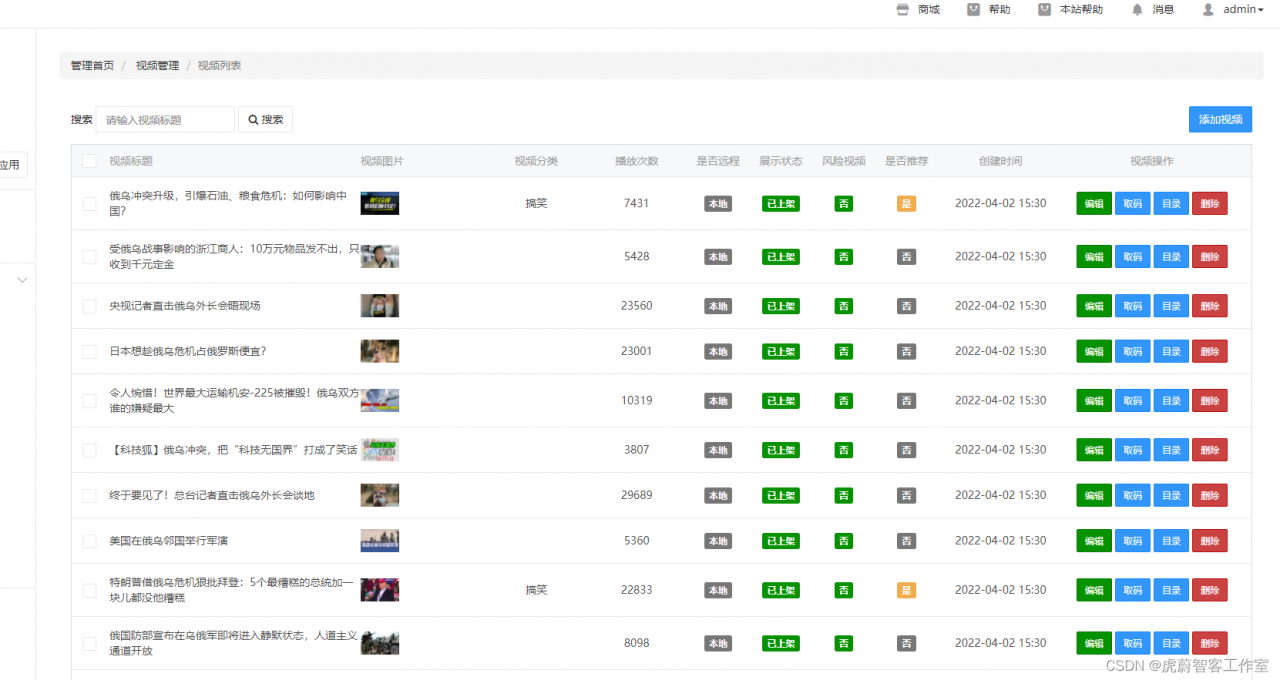Click 目录 for 央视记者直击 row

[1171, 305]
